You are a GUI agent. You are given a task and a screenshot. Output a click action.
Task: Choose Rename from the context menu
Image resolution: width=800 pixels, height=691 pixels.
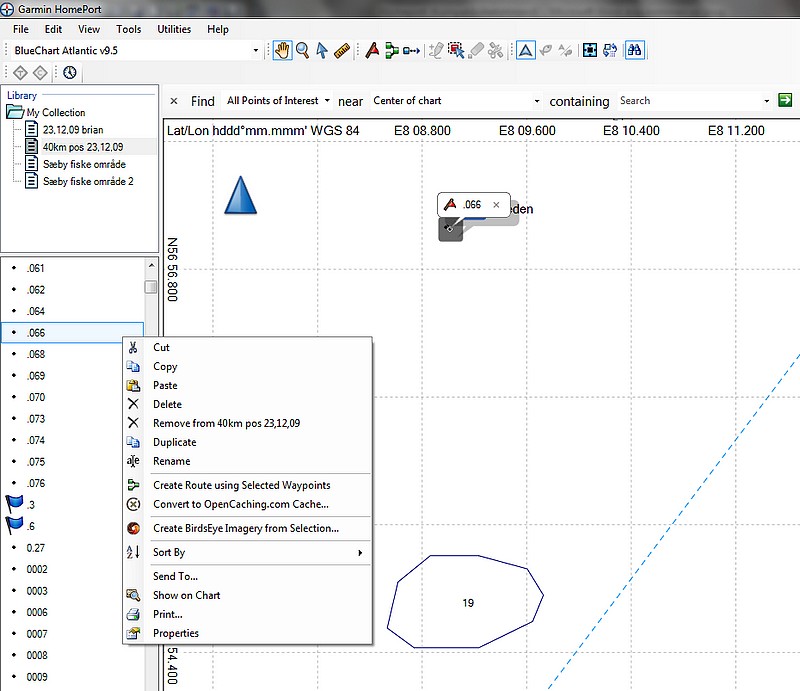(x=247, y=461)
